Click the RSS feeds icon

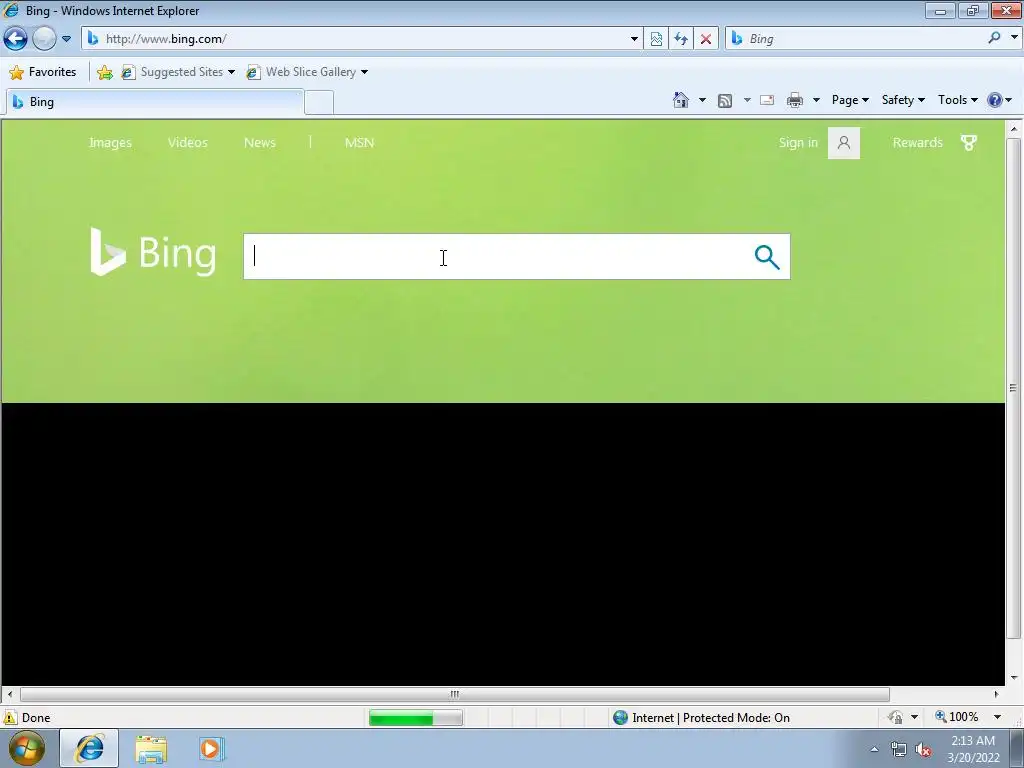(725, 100)
